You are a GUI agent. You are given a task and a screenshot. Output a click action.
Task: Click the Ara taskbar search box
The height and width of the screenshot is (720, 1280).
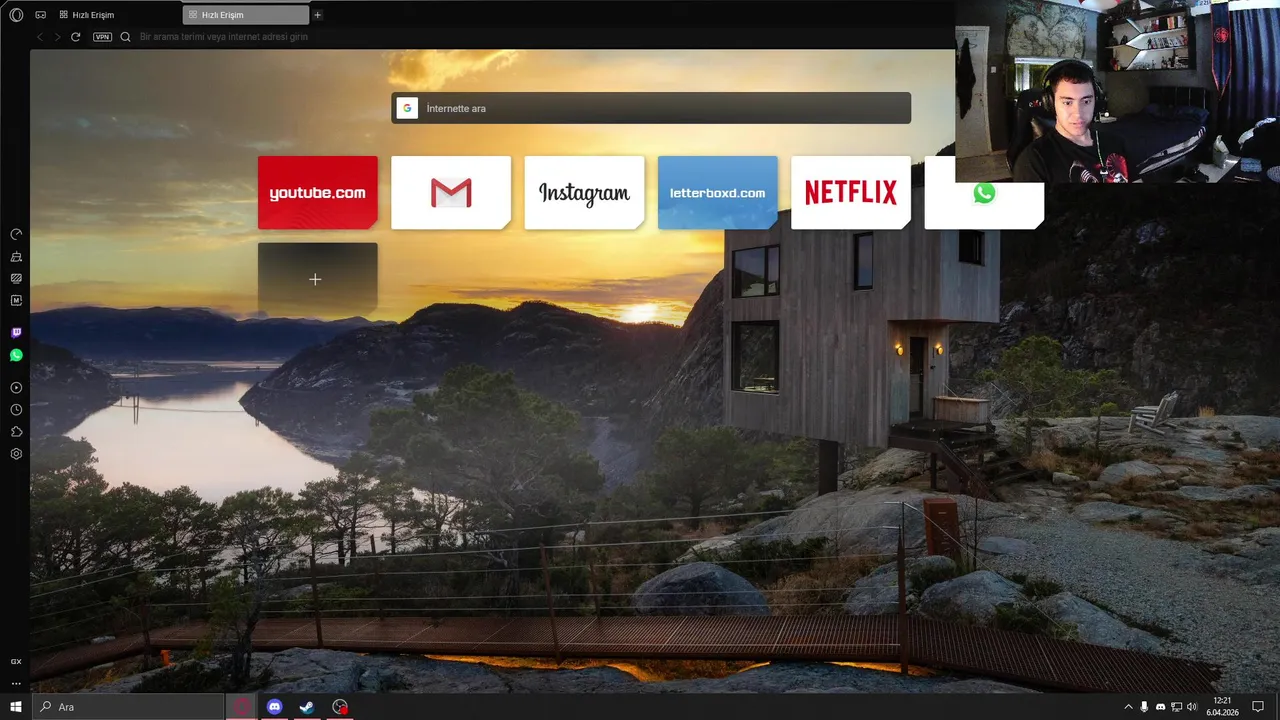(x=128, y=707)
